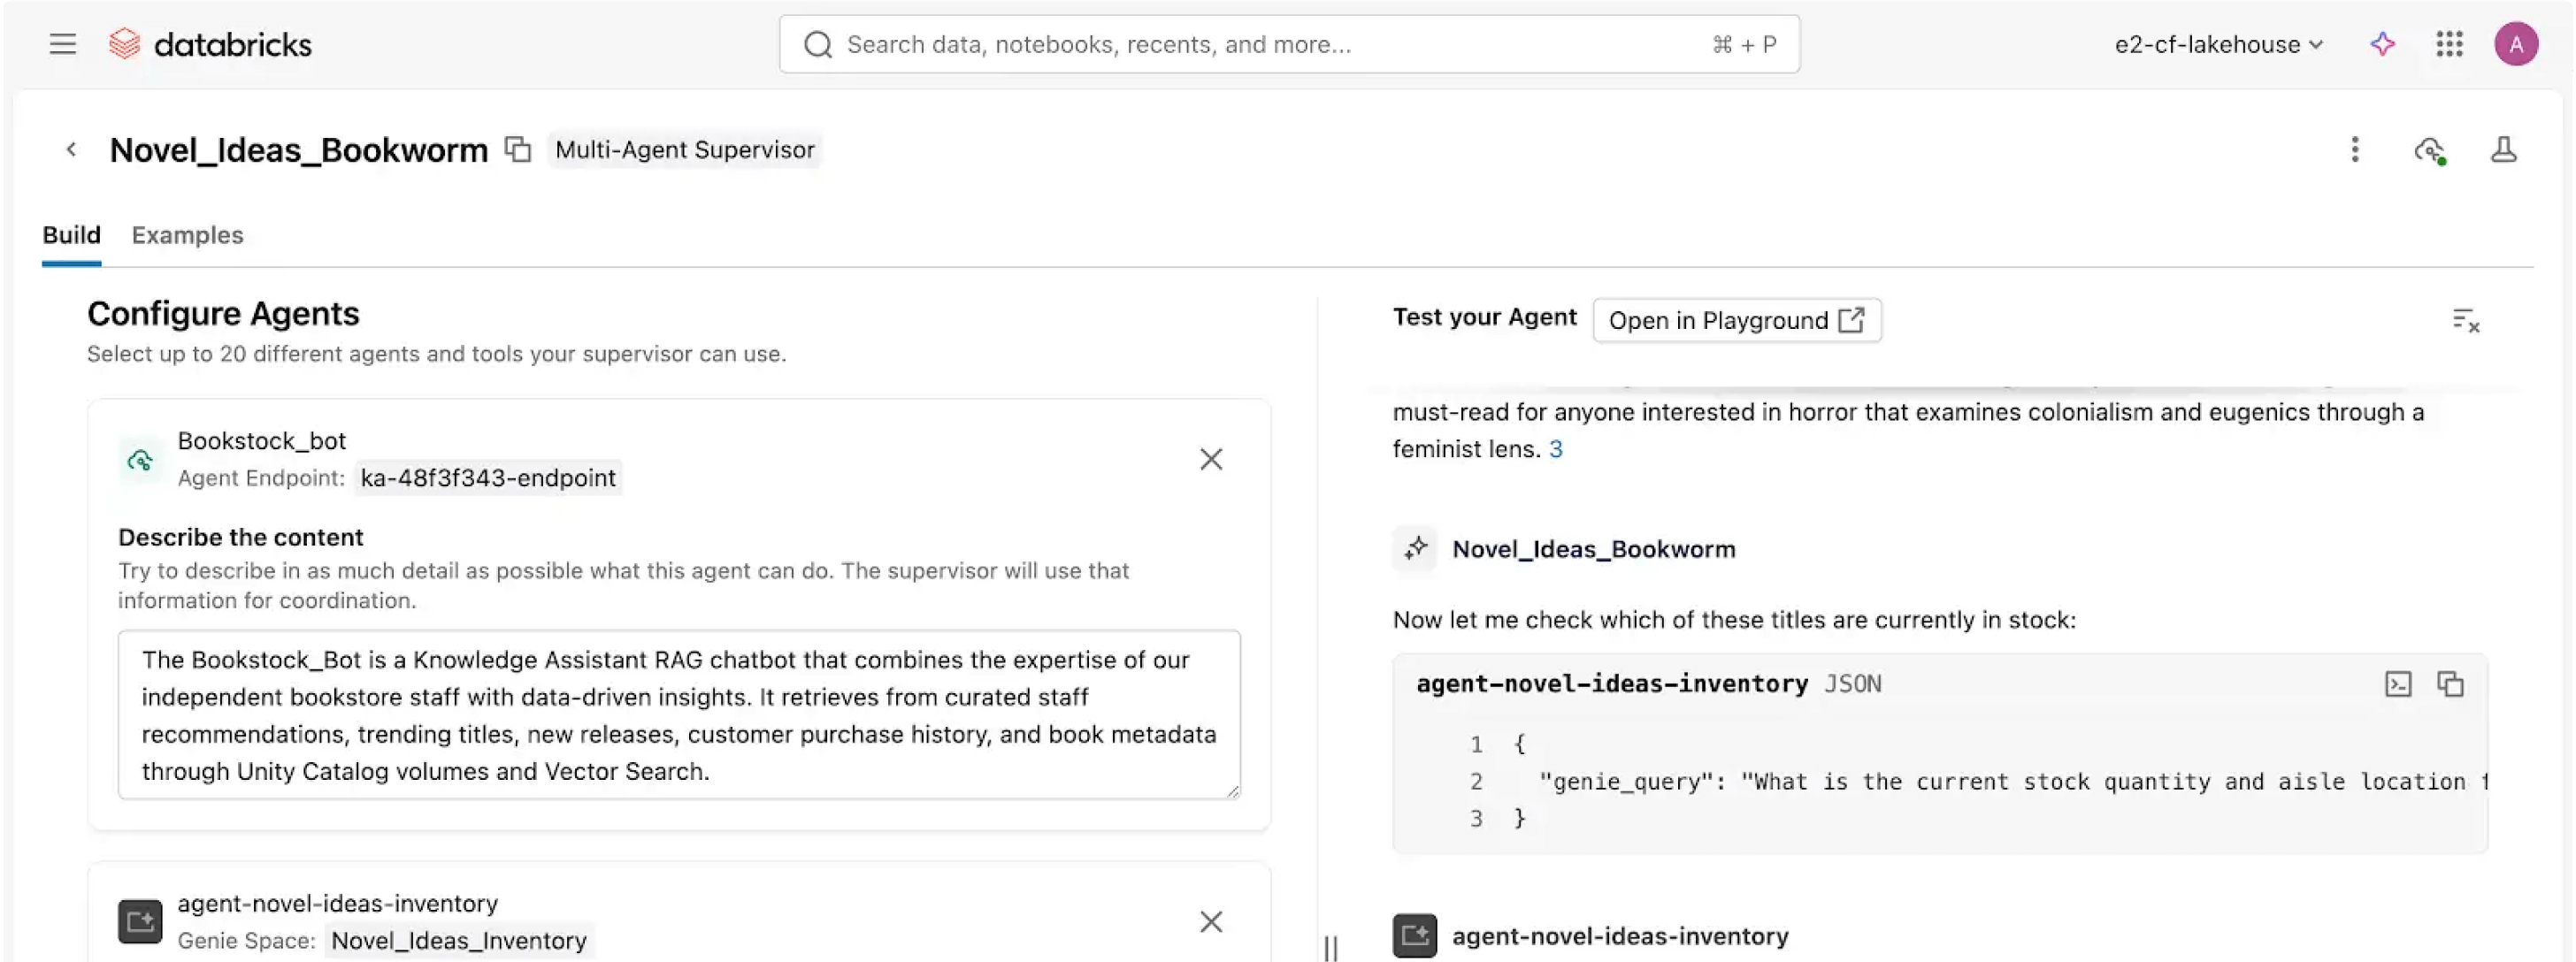Remove the Bookstock_bot agent
2576x962 pixels.
click(1210, 459)
